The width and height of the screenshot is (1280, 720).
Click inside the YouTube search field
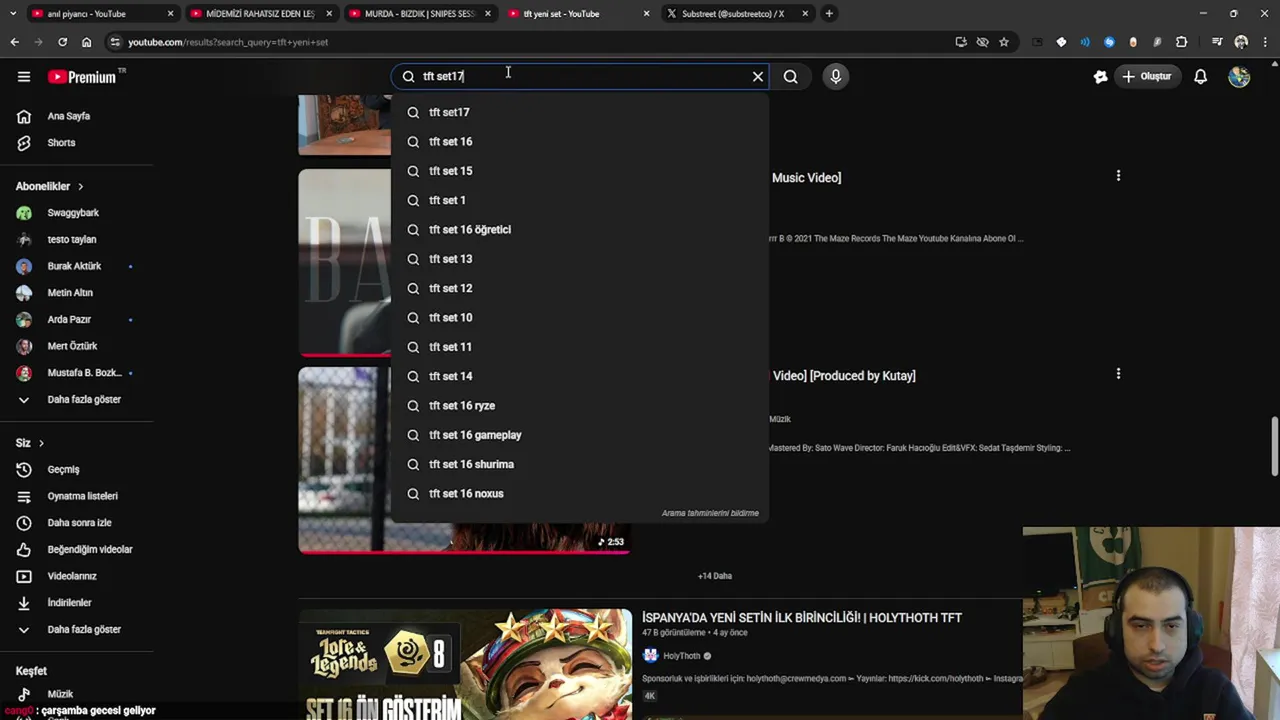click(x=580, y=76)
